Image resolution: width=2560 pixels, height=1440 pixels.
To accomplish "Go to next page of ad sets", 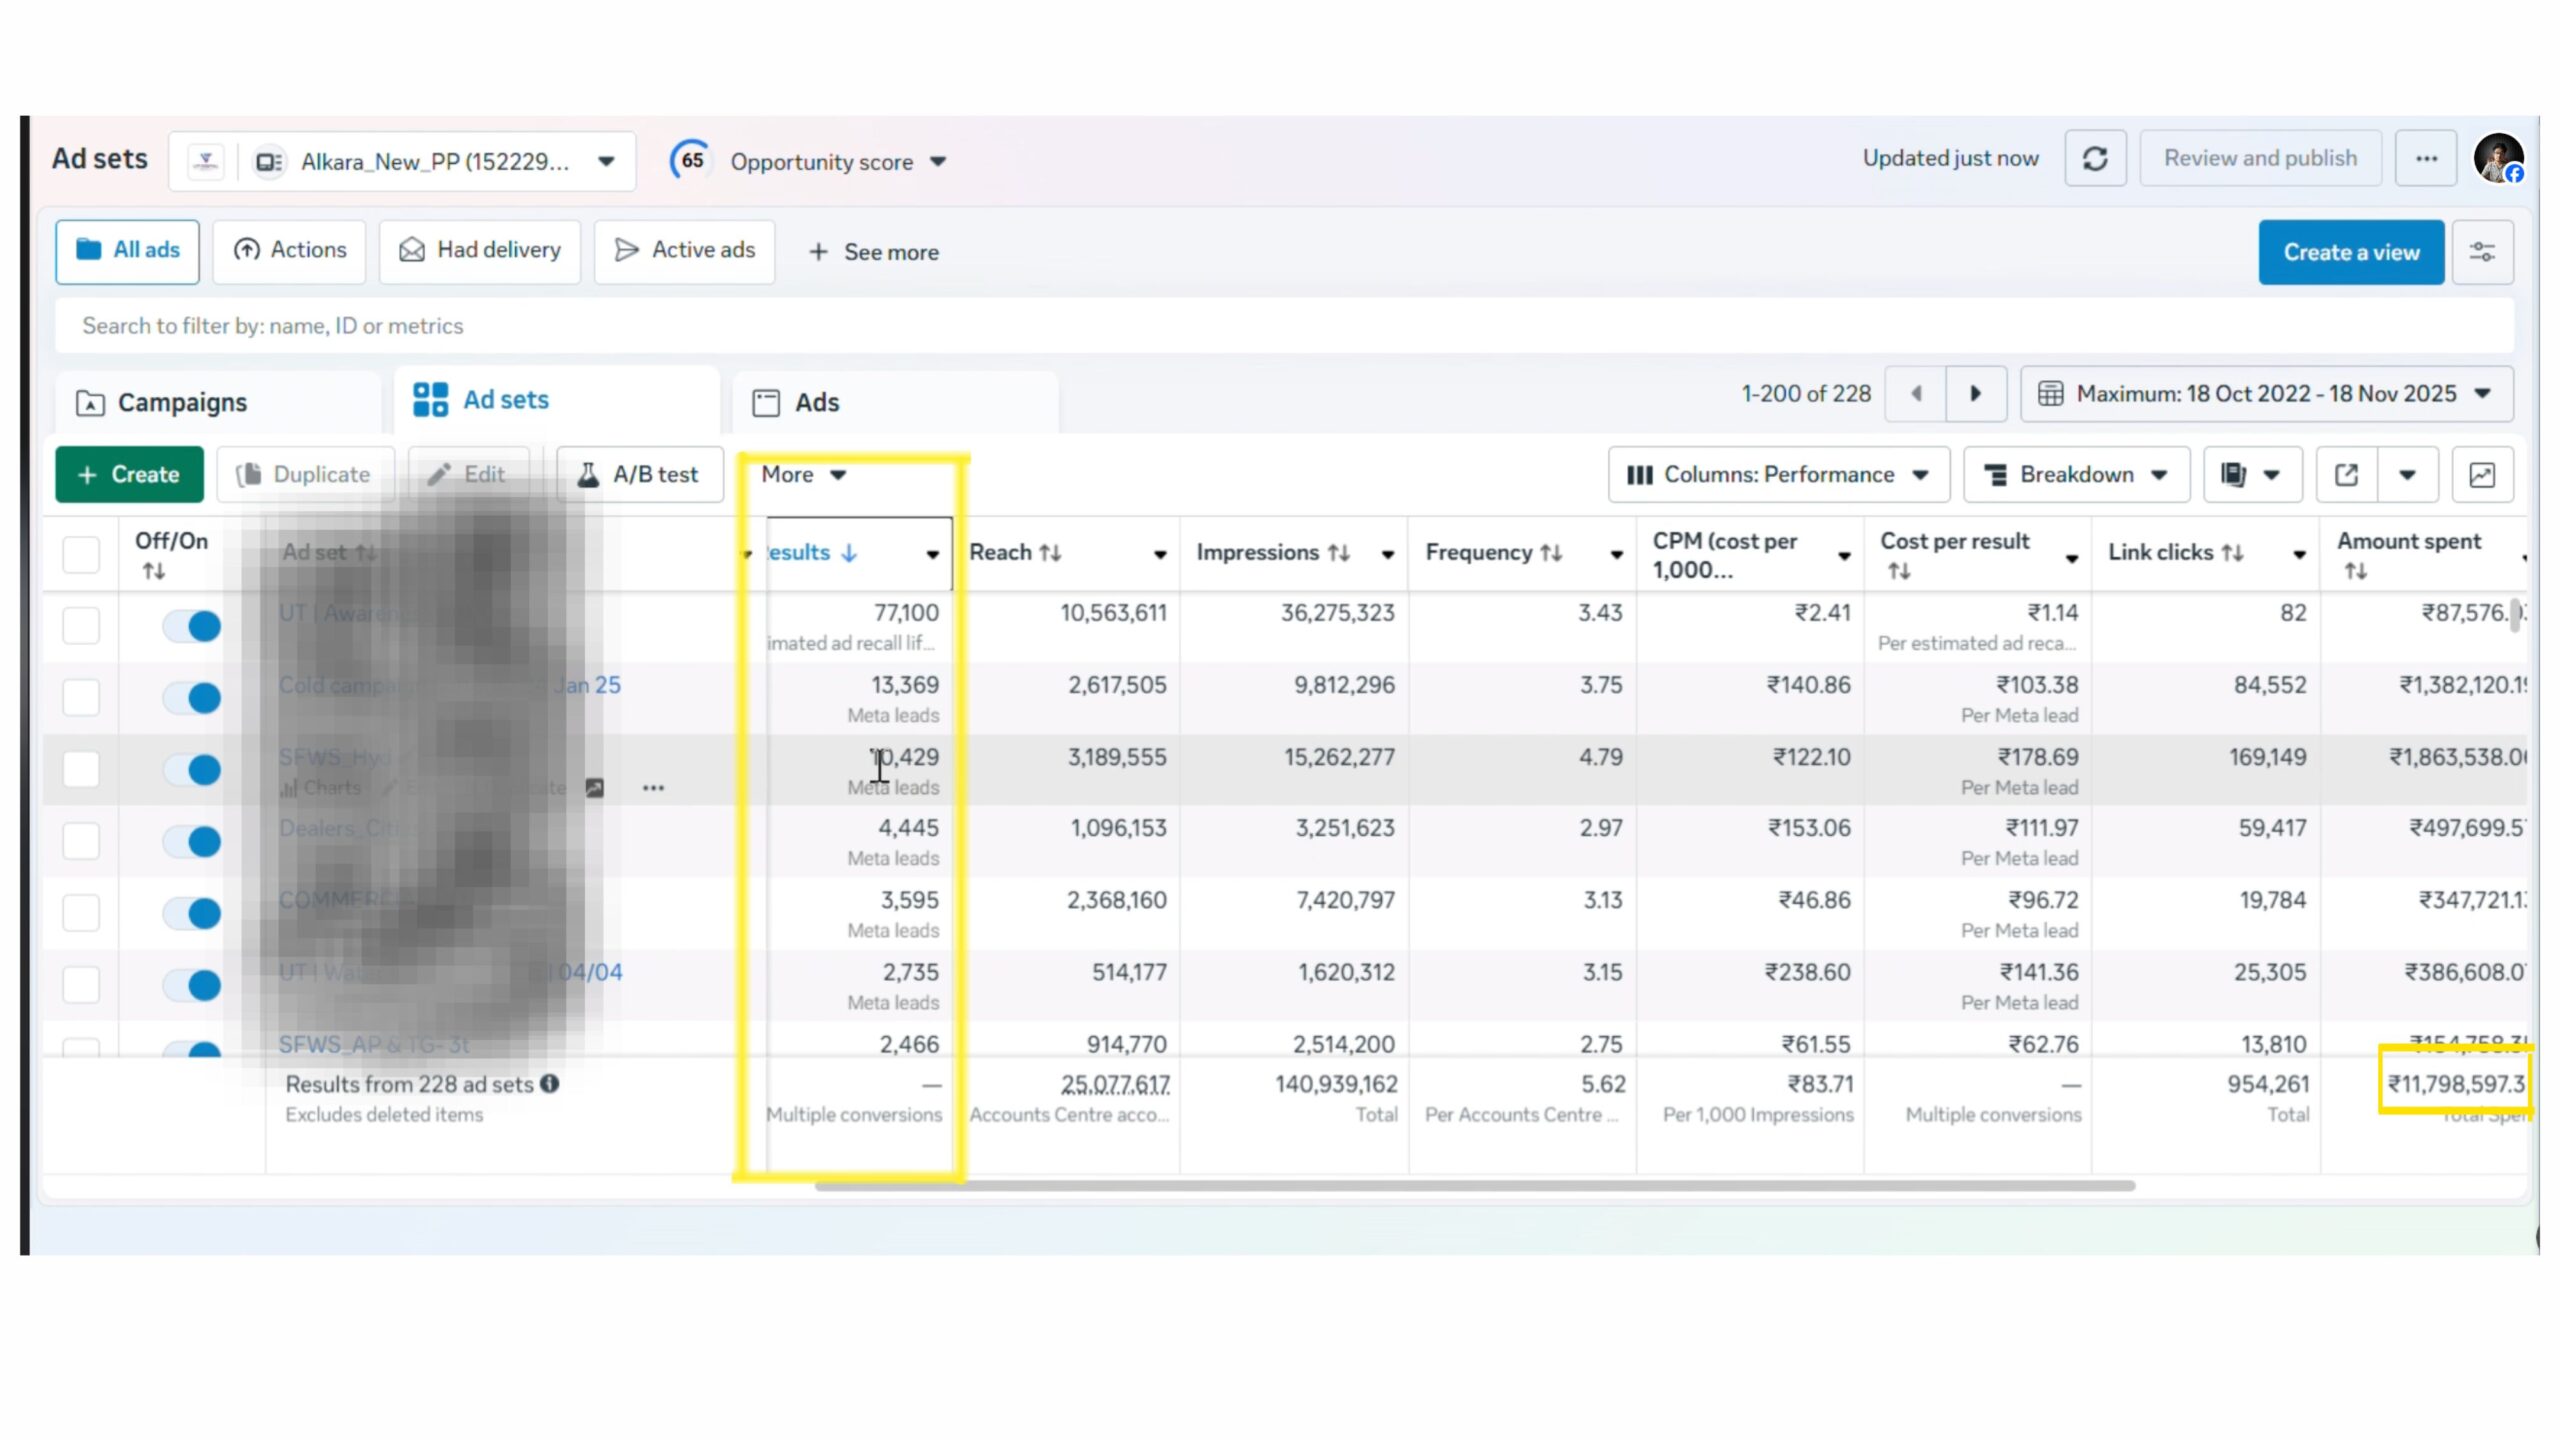I will [1975, 394].
